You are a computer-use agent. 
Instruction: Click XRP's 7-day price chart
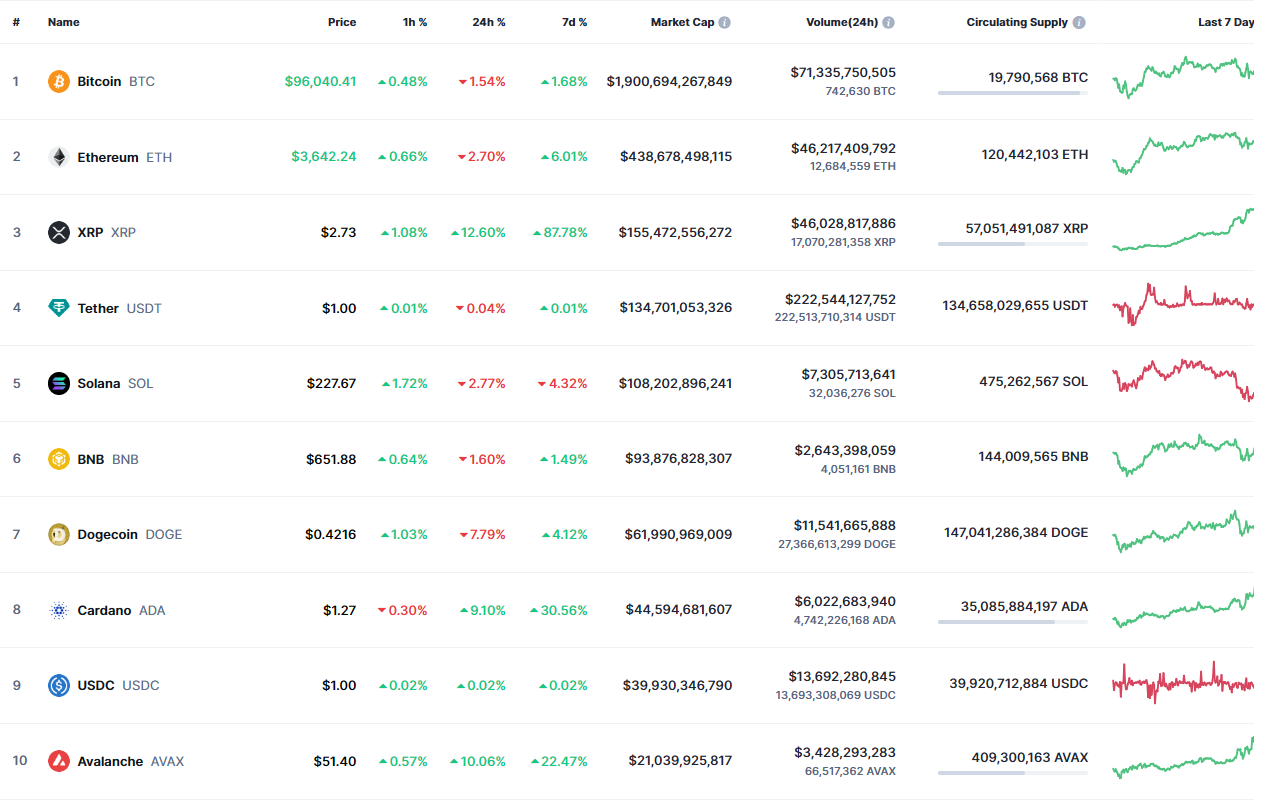click(1183, 229)
